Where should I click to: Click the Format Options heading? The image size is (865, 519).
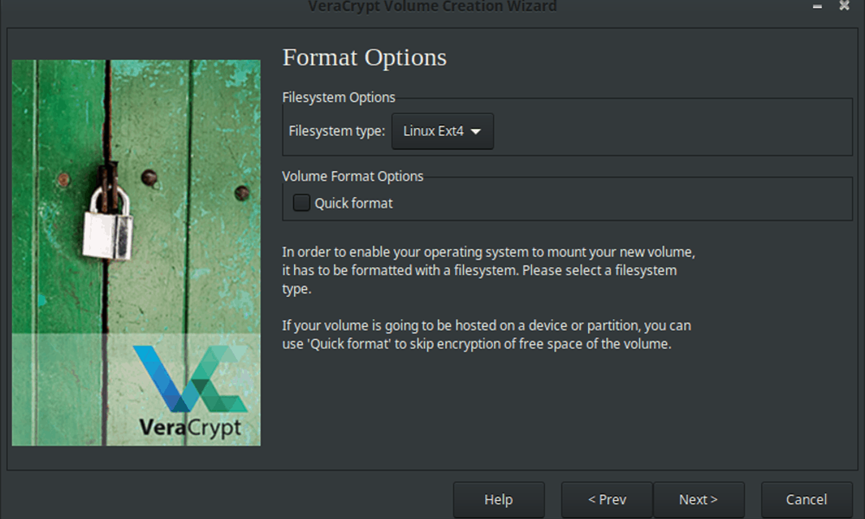tap(365, 57)
